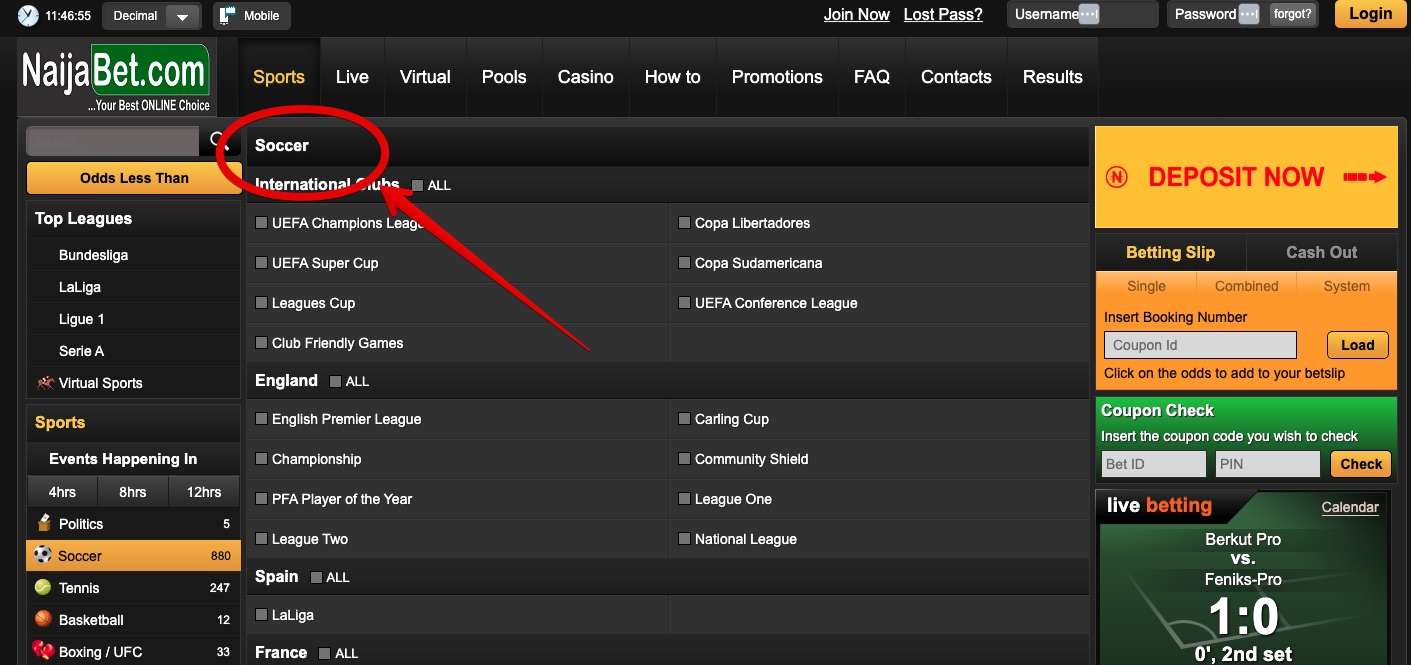Click the Tennis ball icon

click(43, 587)
